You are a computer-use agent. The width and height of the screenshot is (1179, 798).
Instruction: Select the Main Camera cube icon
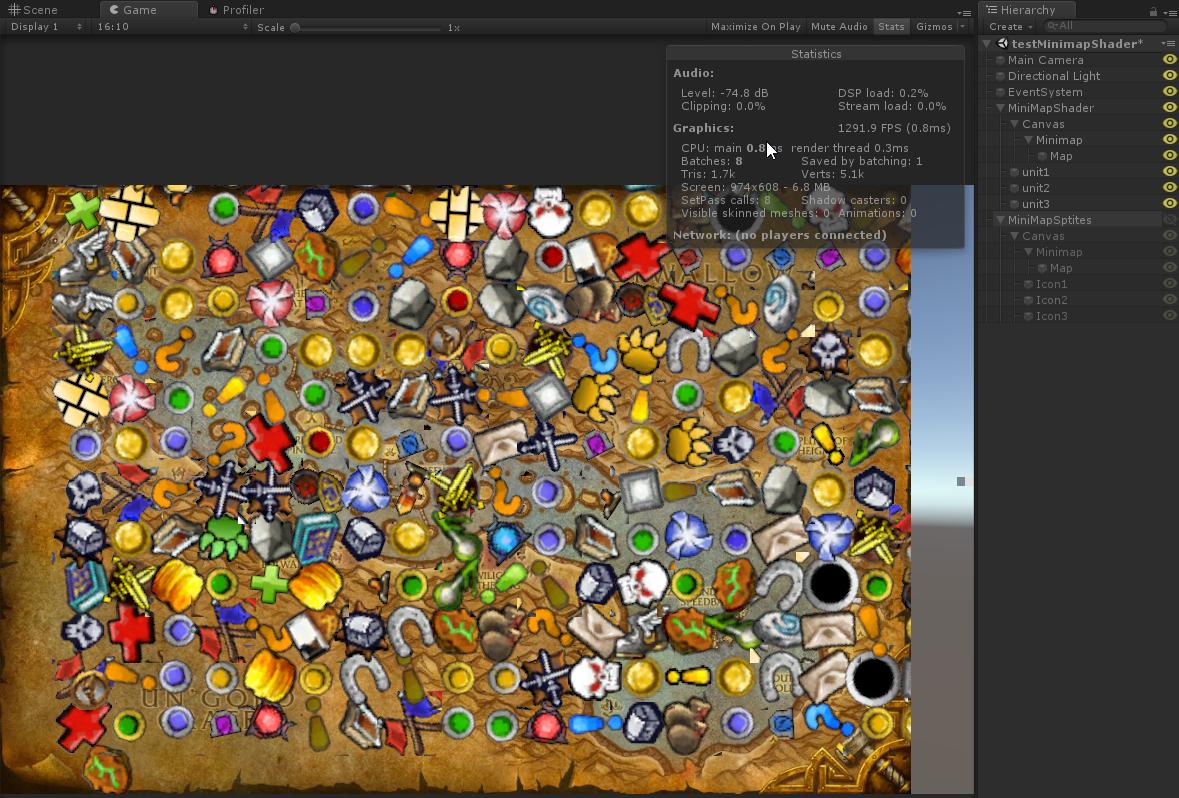pos(1000,60)
